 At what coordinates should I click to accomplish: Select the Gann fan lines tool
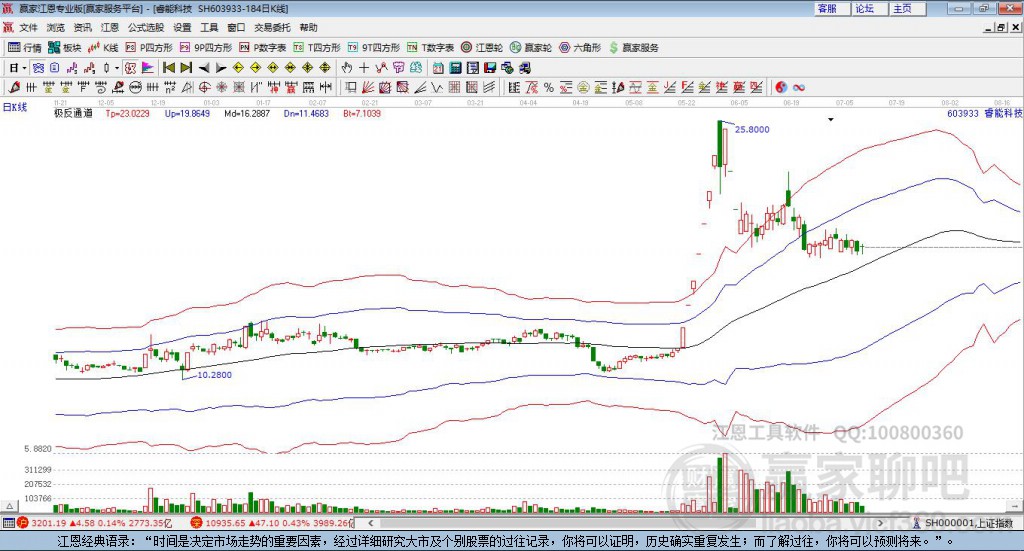[x=368, y=87]
